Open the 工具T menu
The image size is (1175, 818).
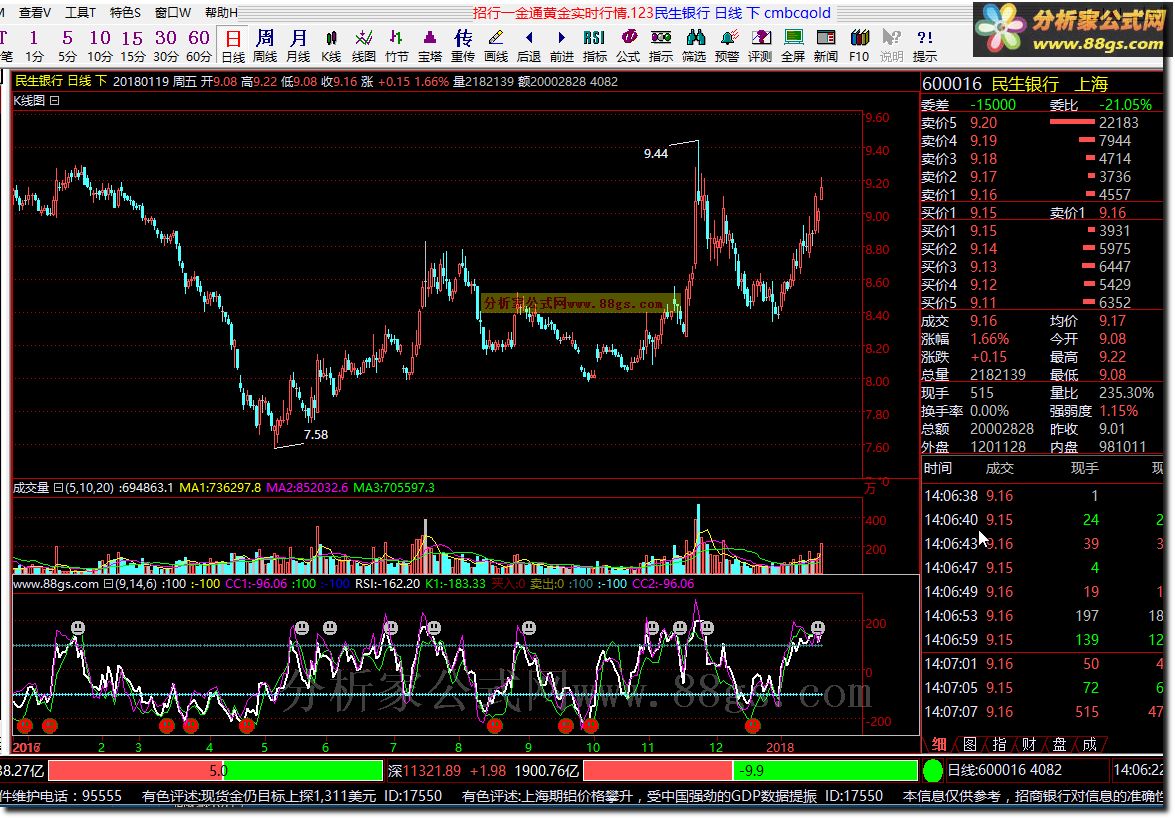(x=79, y=12)
